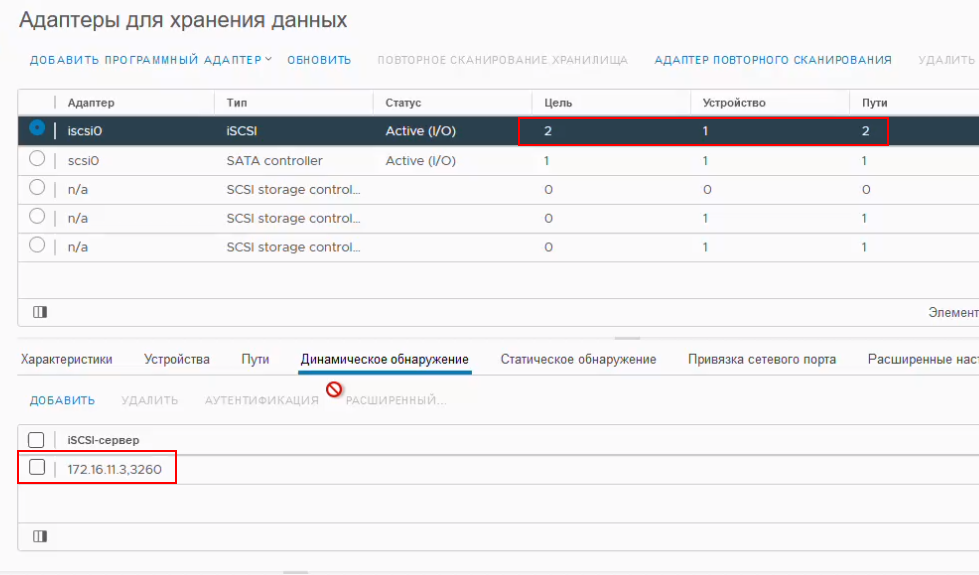
Task: Select radio button for SCSI controller with 0 devices
Action: pos(37,187)
